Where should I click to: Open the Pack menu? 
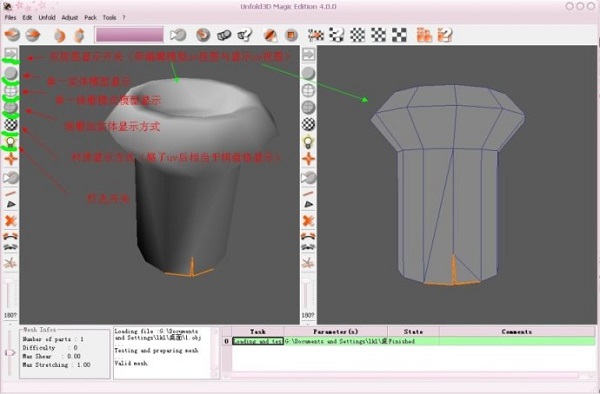[90, 18]
